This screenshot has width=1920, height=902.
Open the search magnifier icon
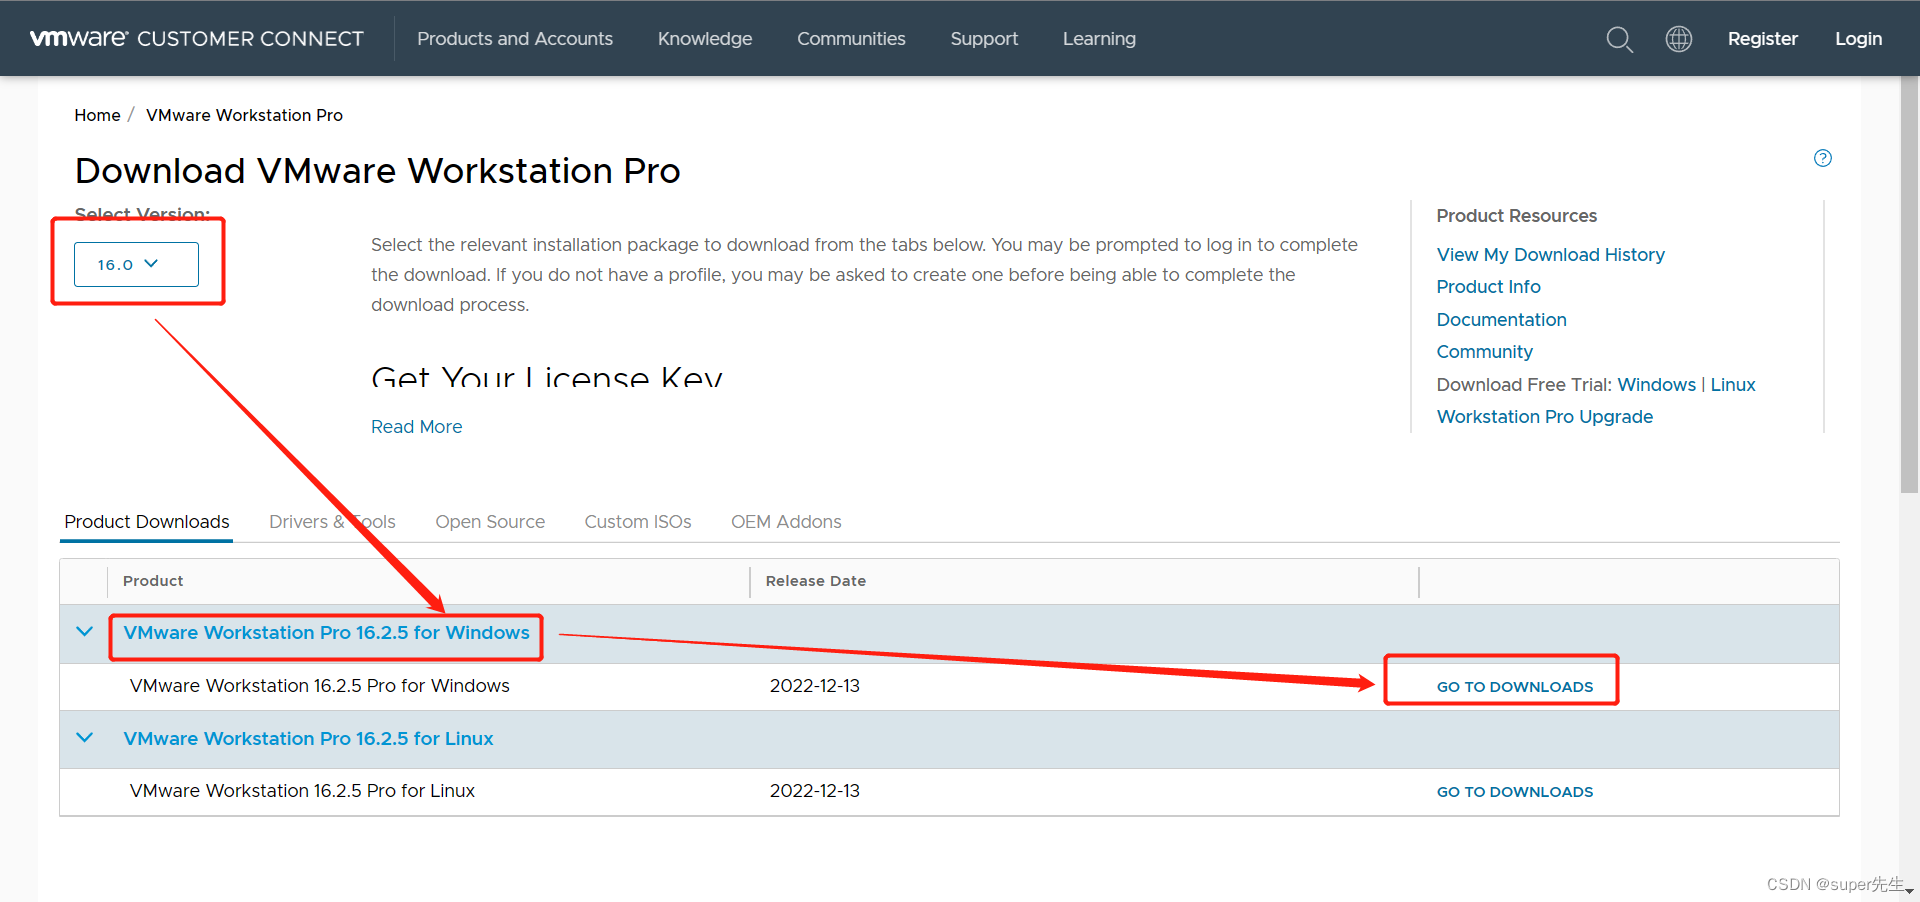[x=1619, y=39]
